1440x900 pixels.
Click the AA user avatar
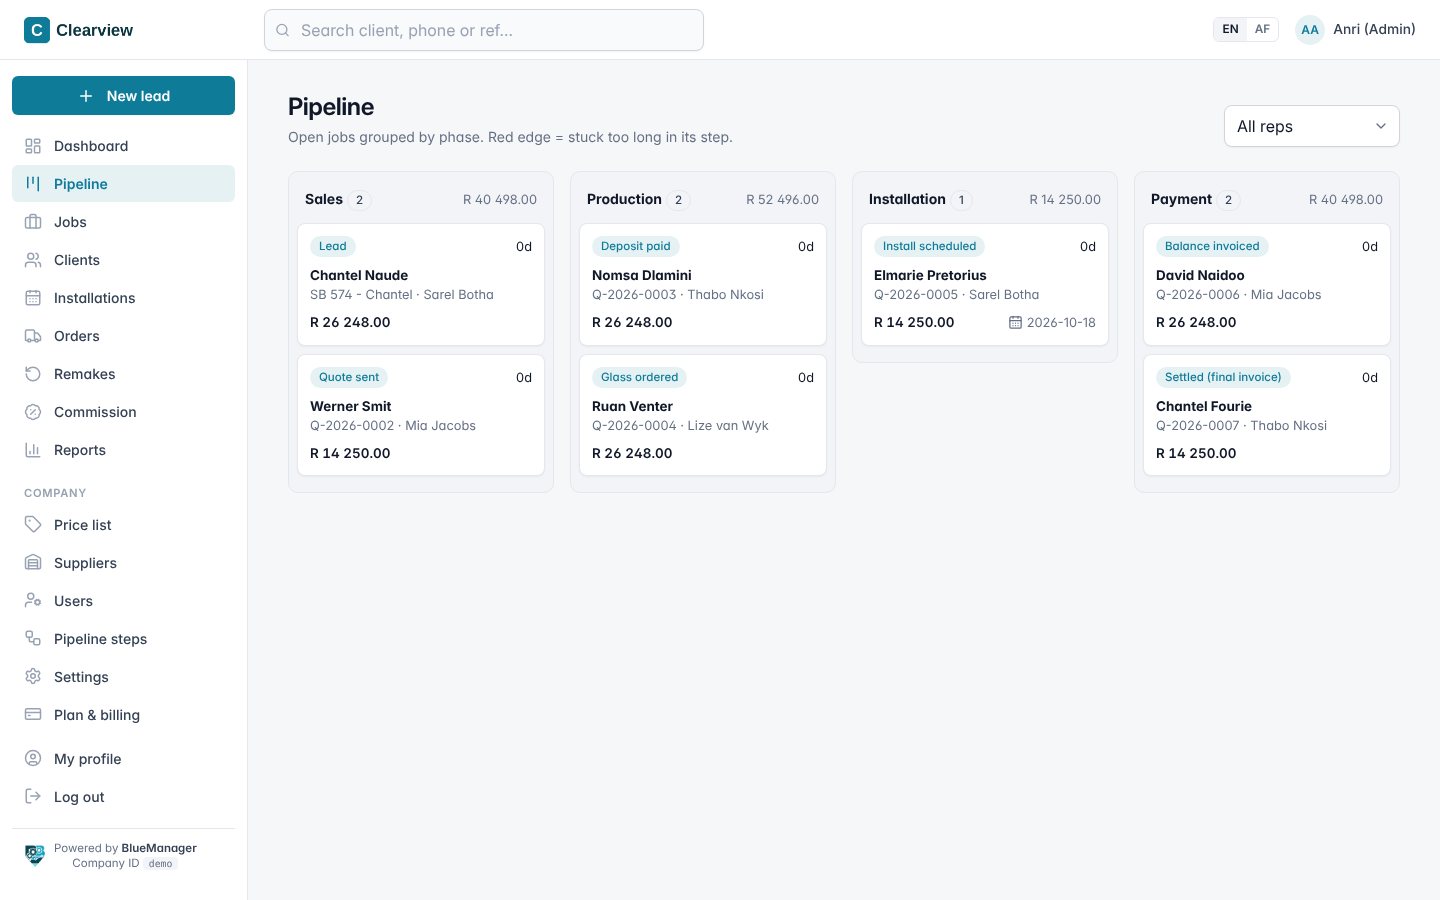click(1310, 30)
